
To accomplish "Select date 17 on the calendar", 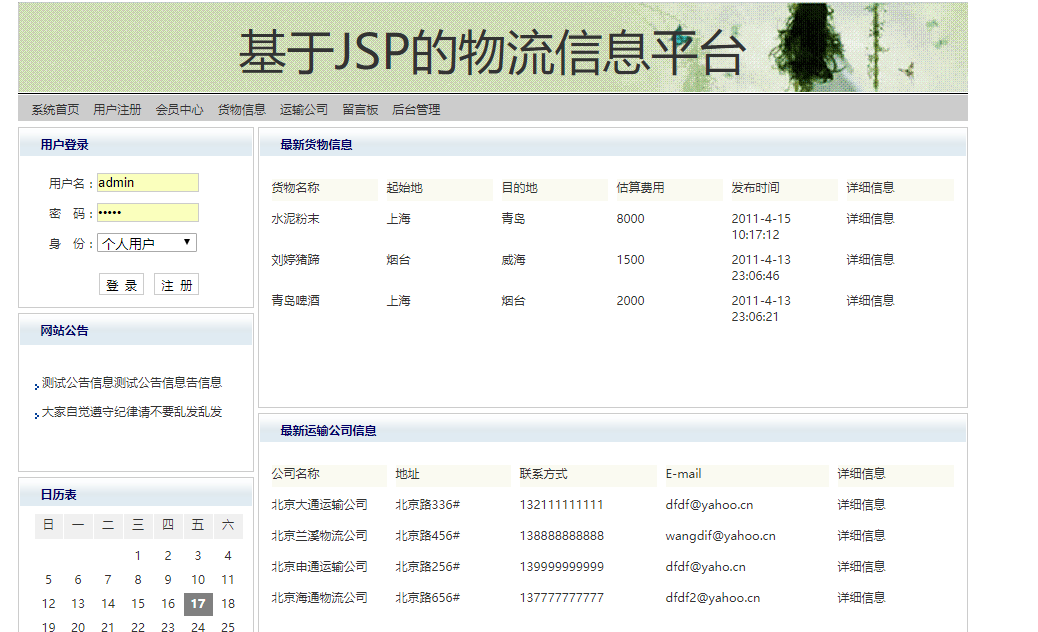I will 198,603.
